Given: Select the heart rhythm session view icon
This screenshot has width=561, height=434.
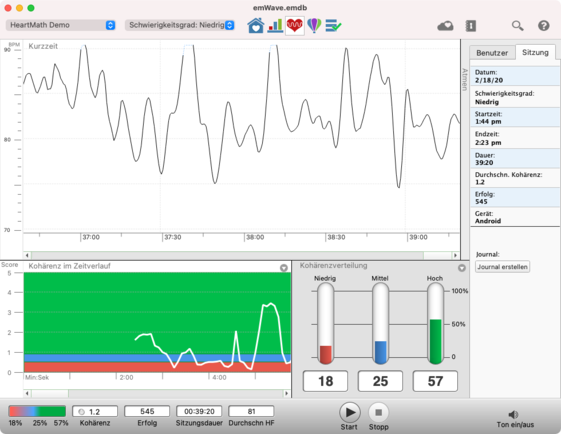Looking at the screenshot, I should (295, 25).
